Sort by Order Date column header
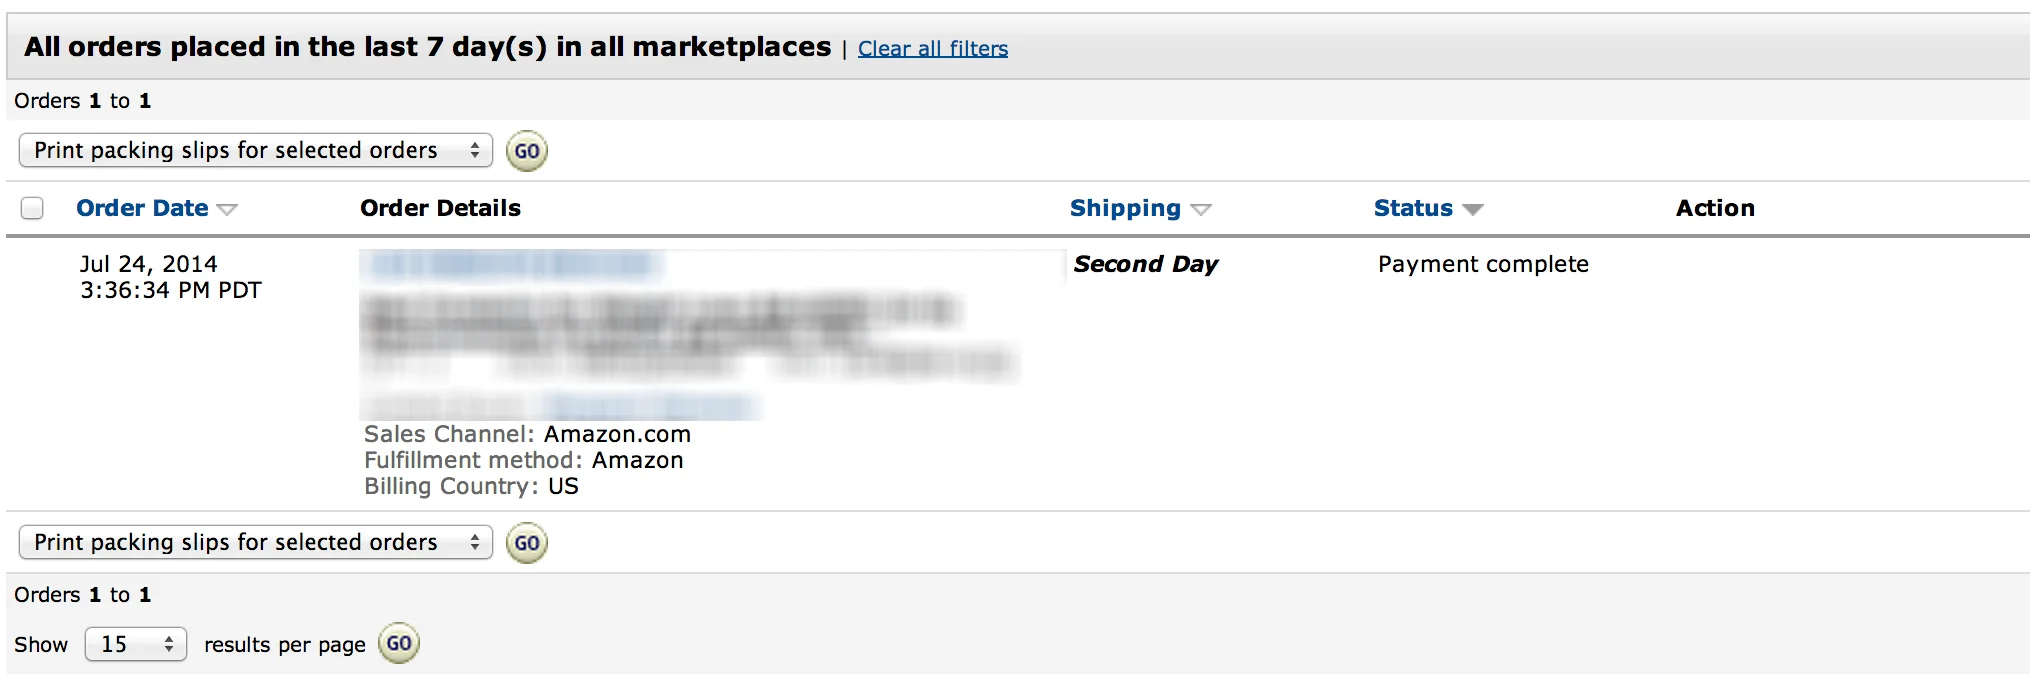The height and width of the screenshot is (682, 2030). click(142, 208)
